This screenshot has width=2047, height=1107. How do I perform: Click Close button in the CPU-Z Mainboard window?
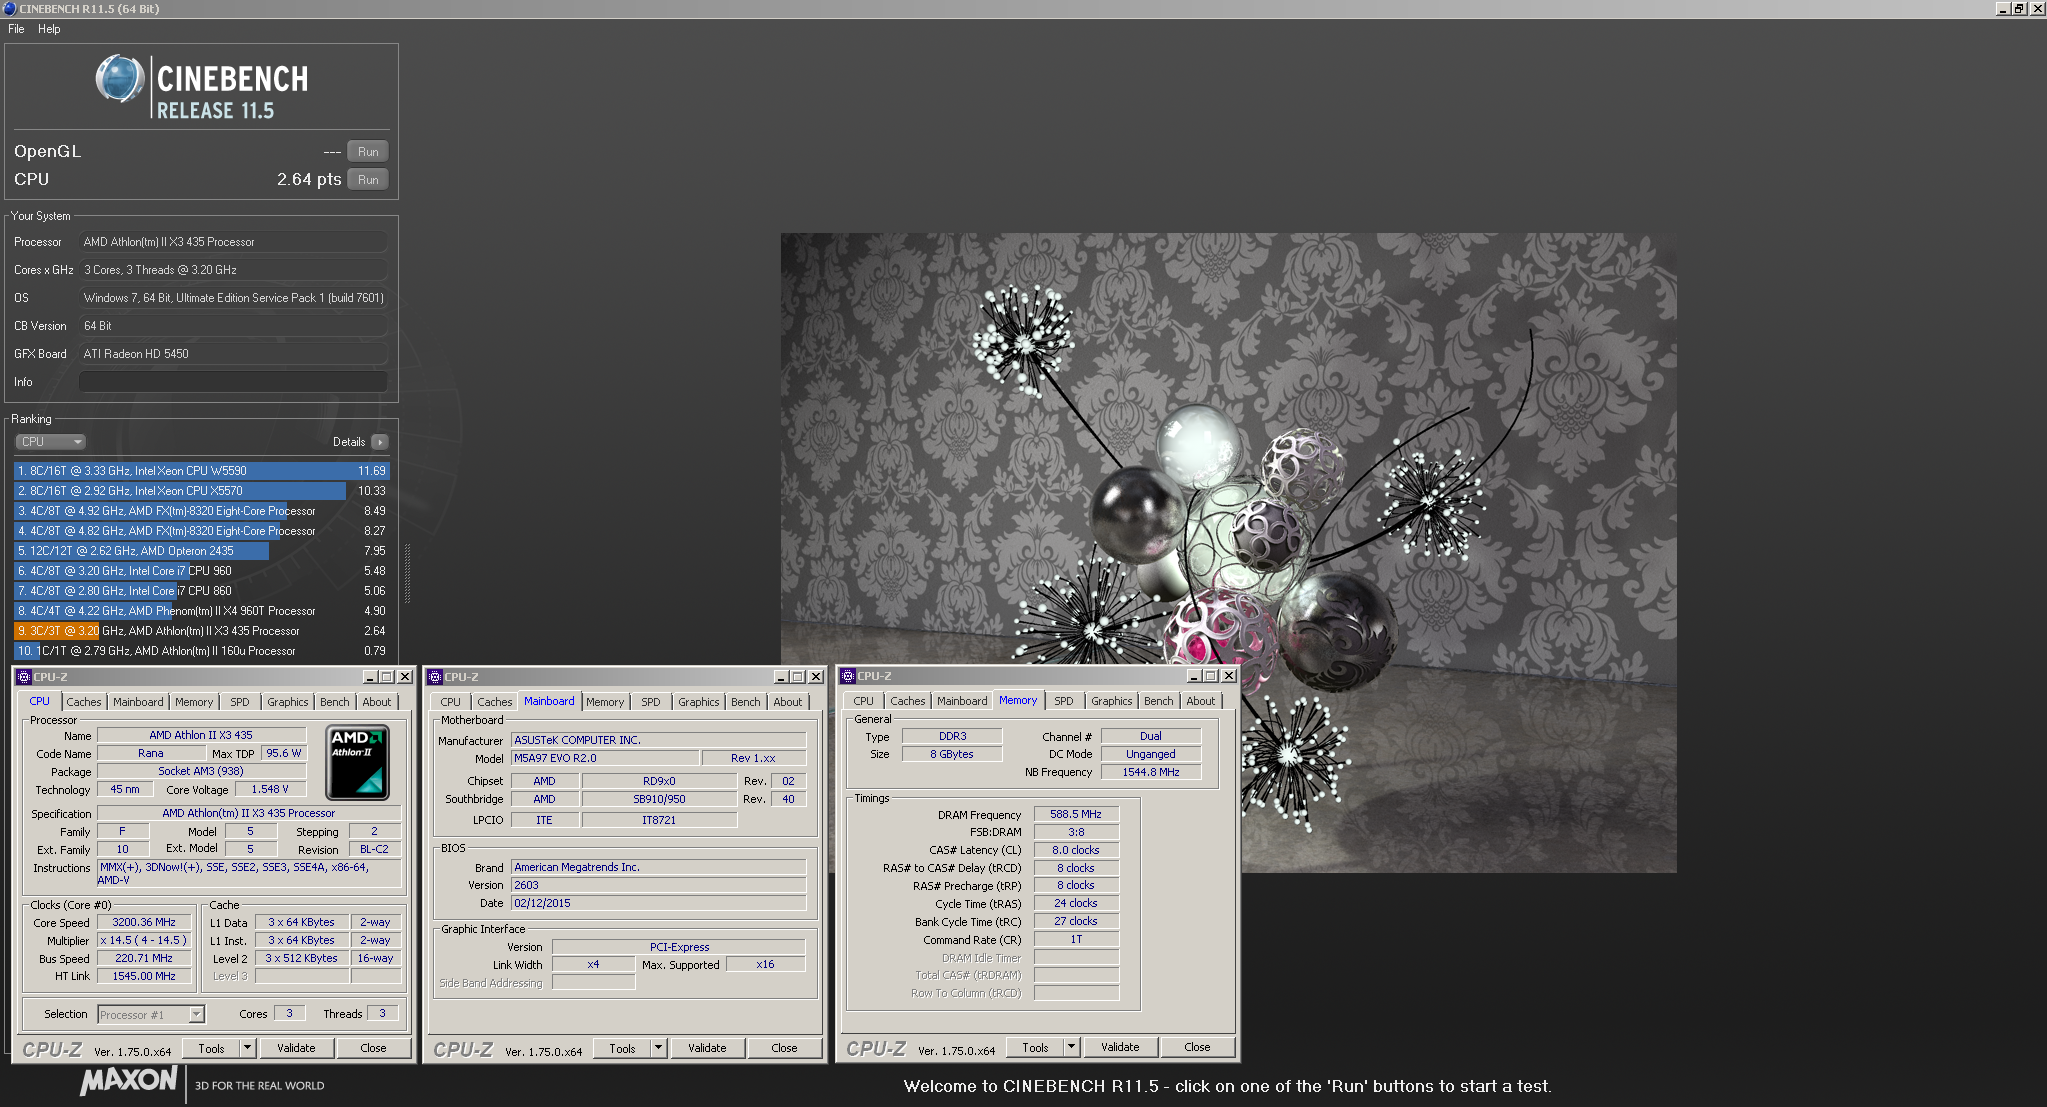(784, 1048)
